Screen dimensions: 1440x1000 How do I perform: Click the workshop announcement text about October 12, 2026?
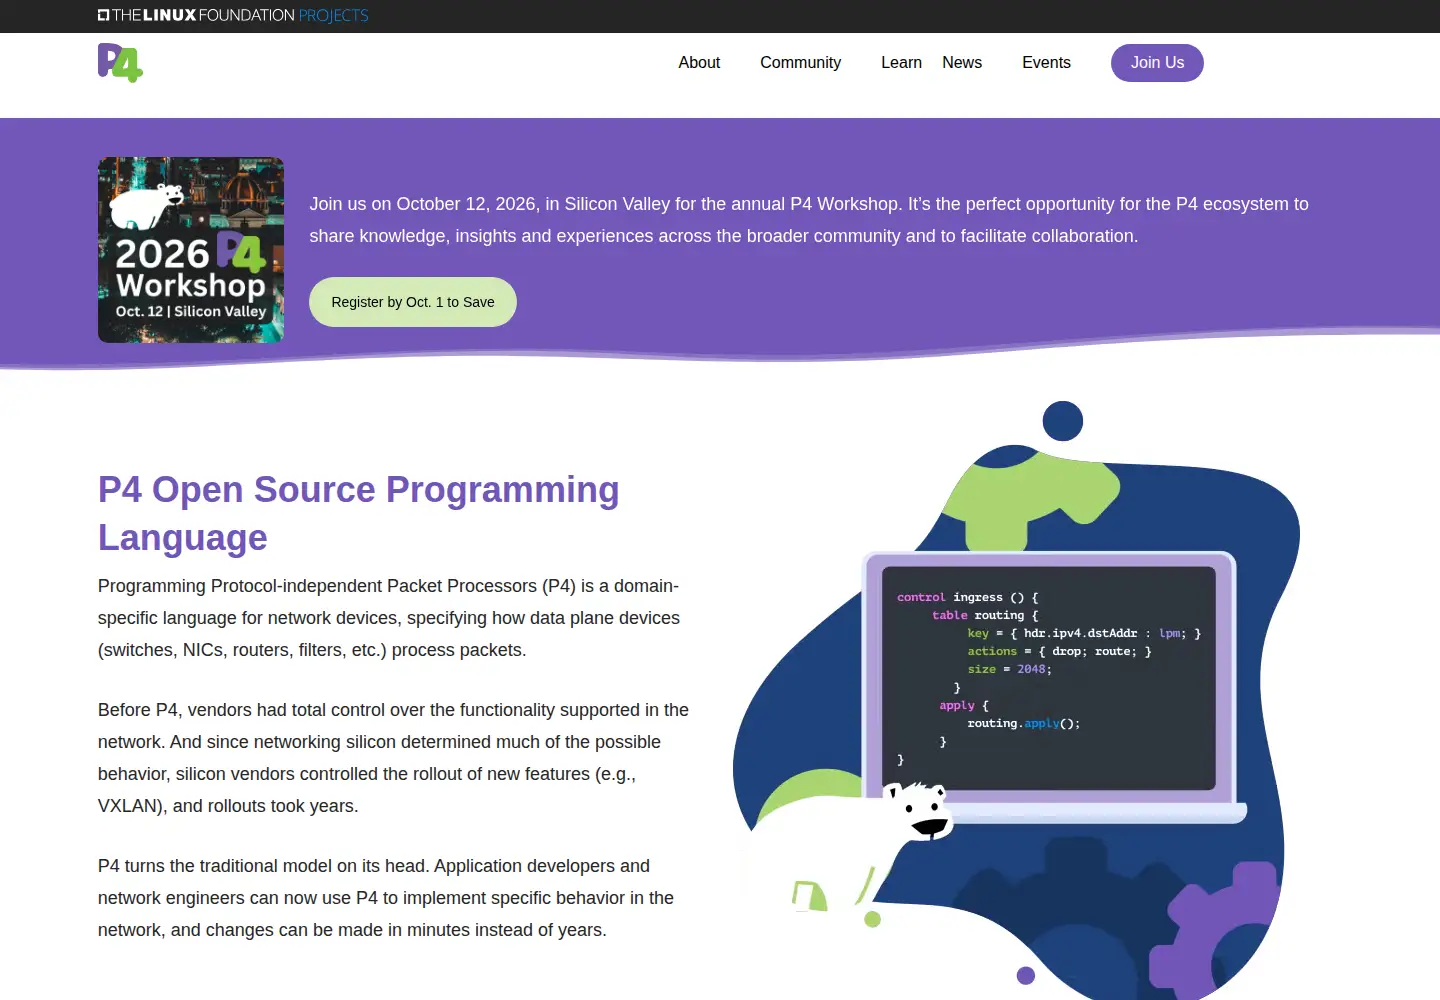[809, 220]
